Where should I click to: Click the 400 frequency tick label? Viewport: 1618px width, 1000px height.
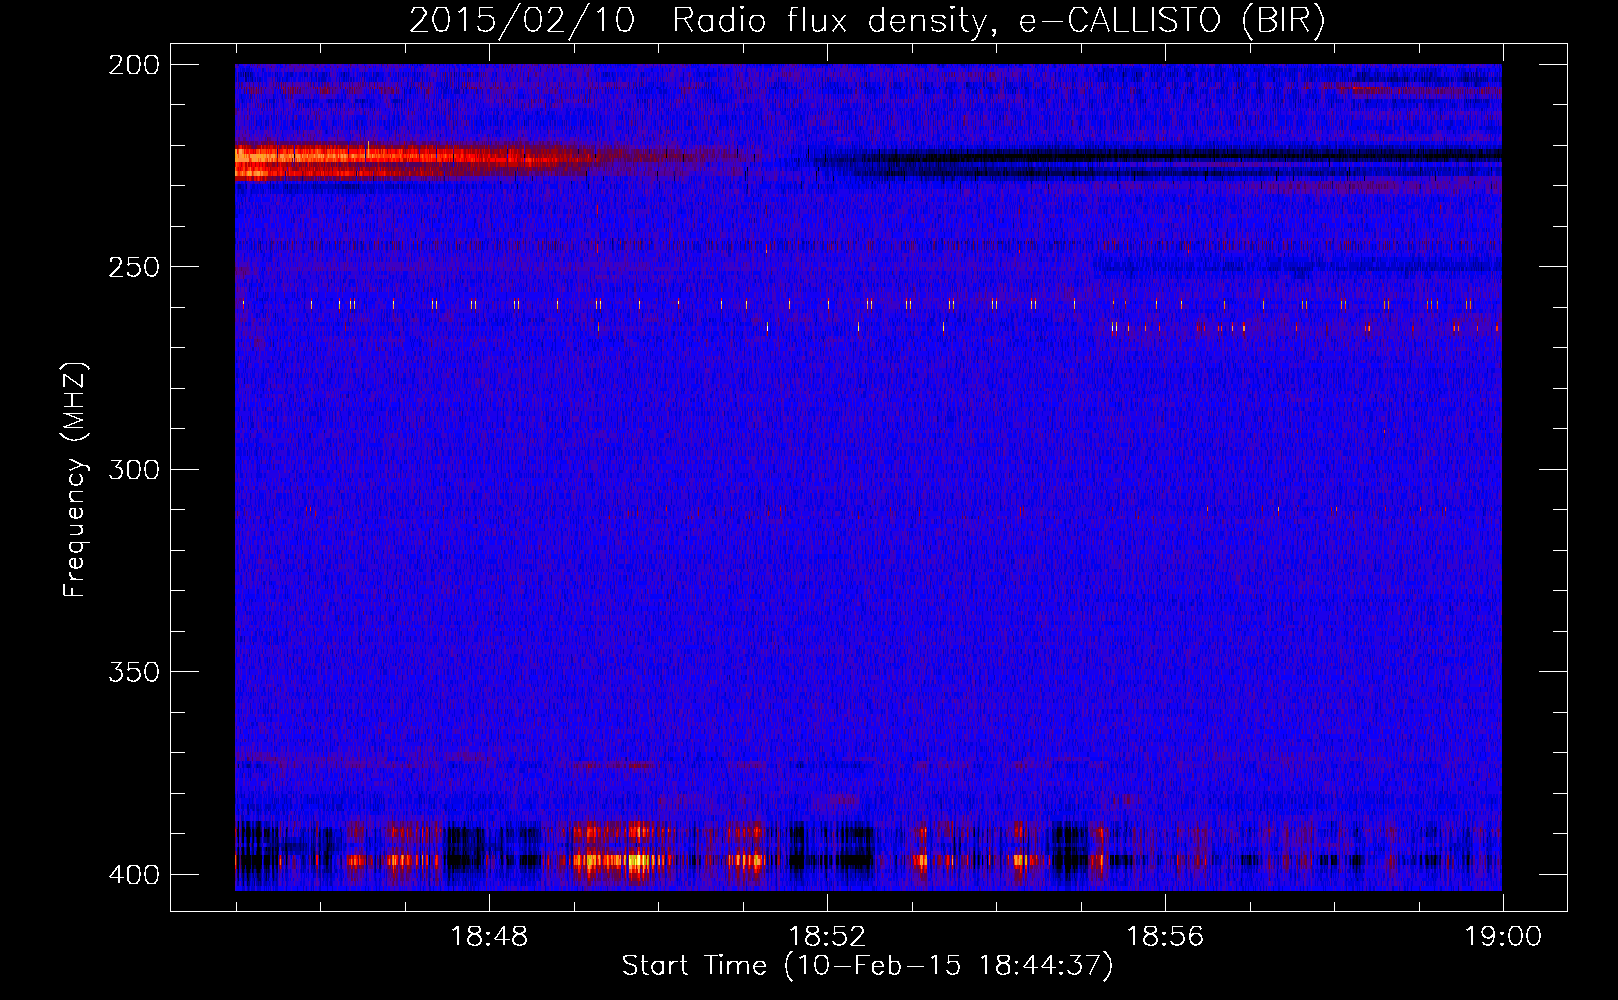coord(134,874)
